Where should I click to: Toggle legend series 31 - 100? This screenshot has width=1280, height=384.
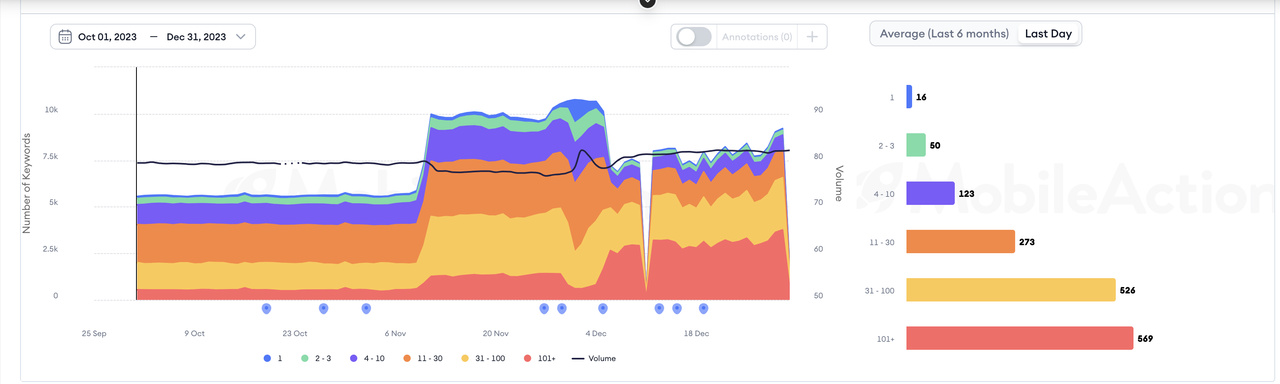click(x=484, y=358)
